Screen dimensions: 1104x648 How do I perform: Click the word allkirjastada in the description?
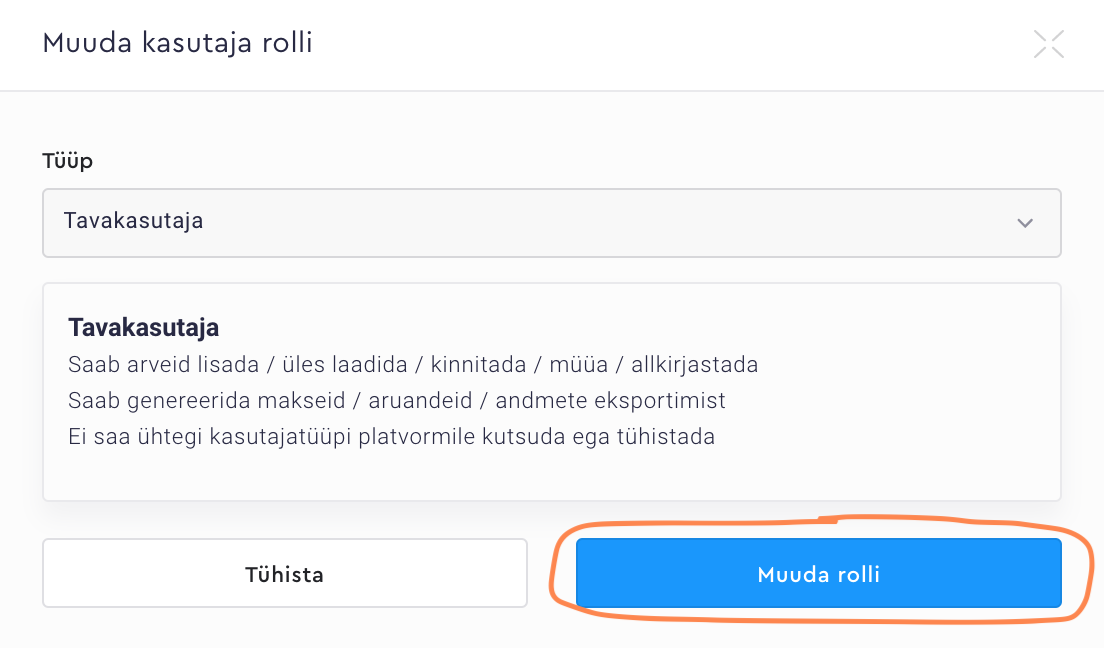tap(694, 364)
